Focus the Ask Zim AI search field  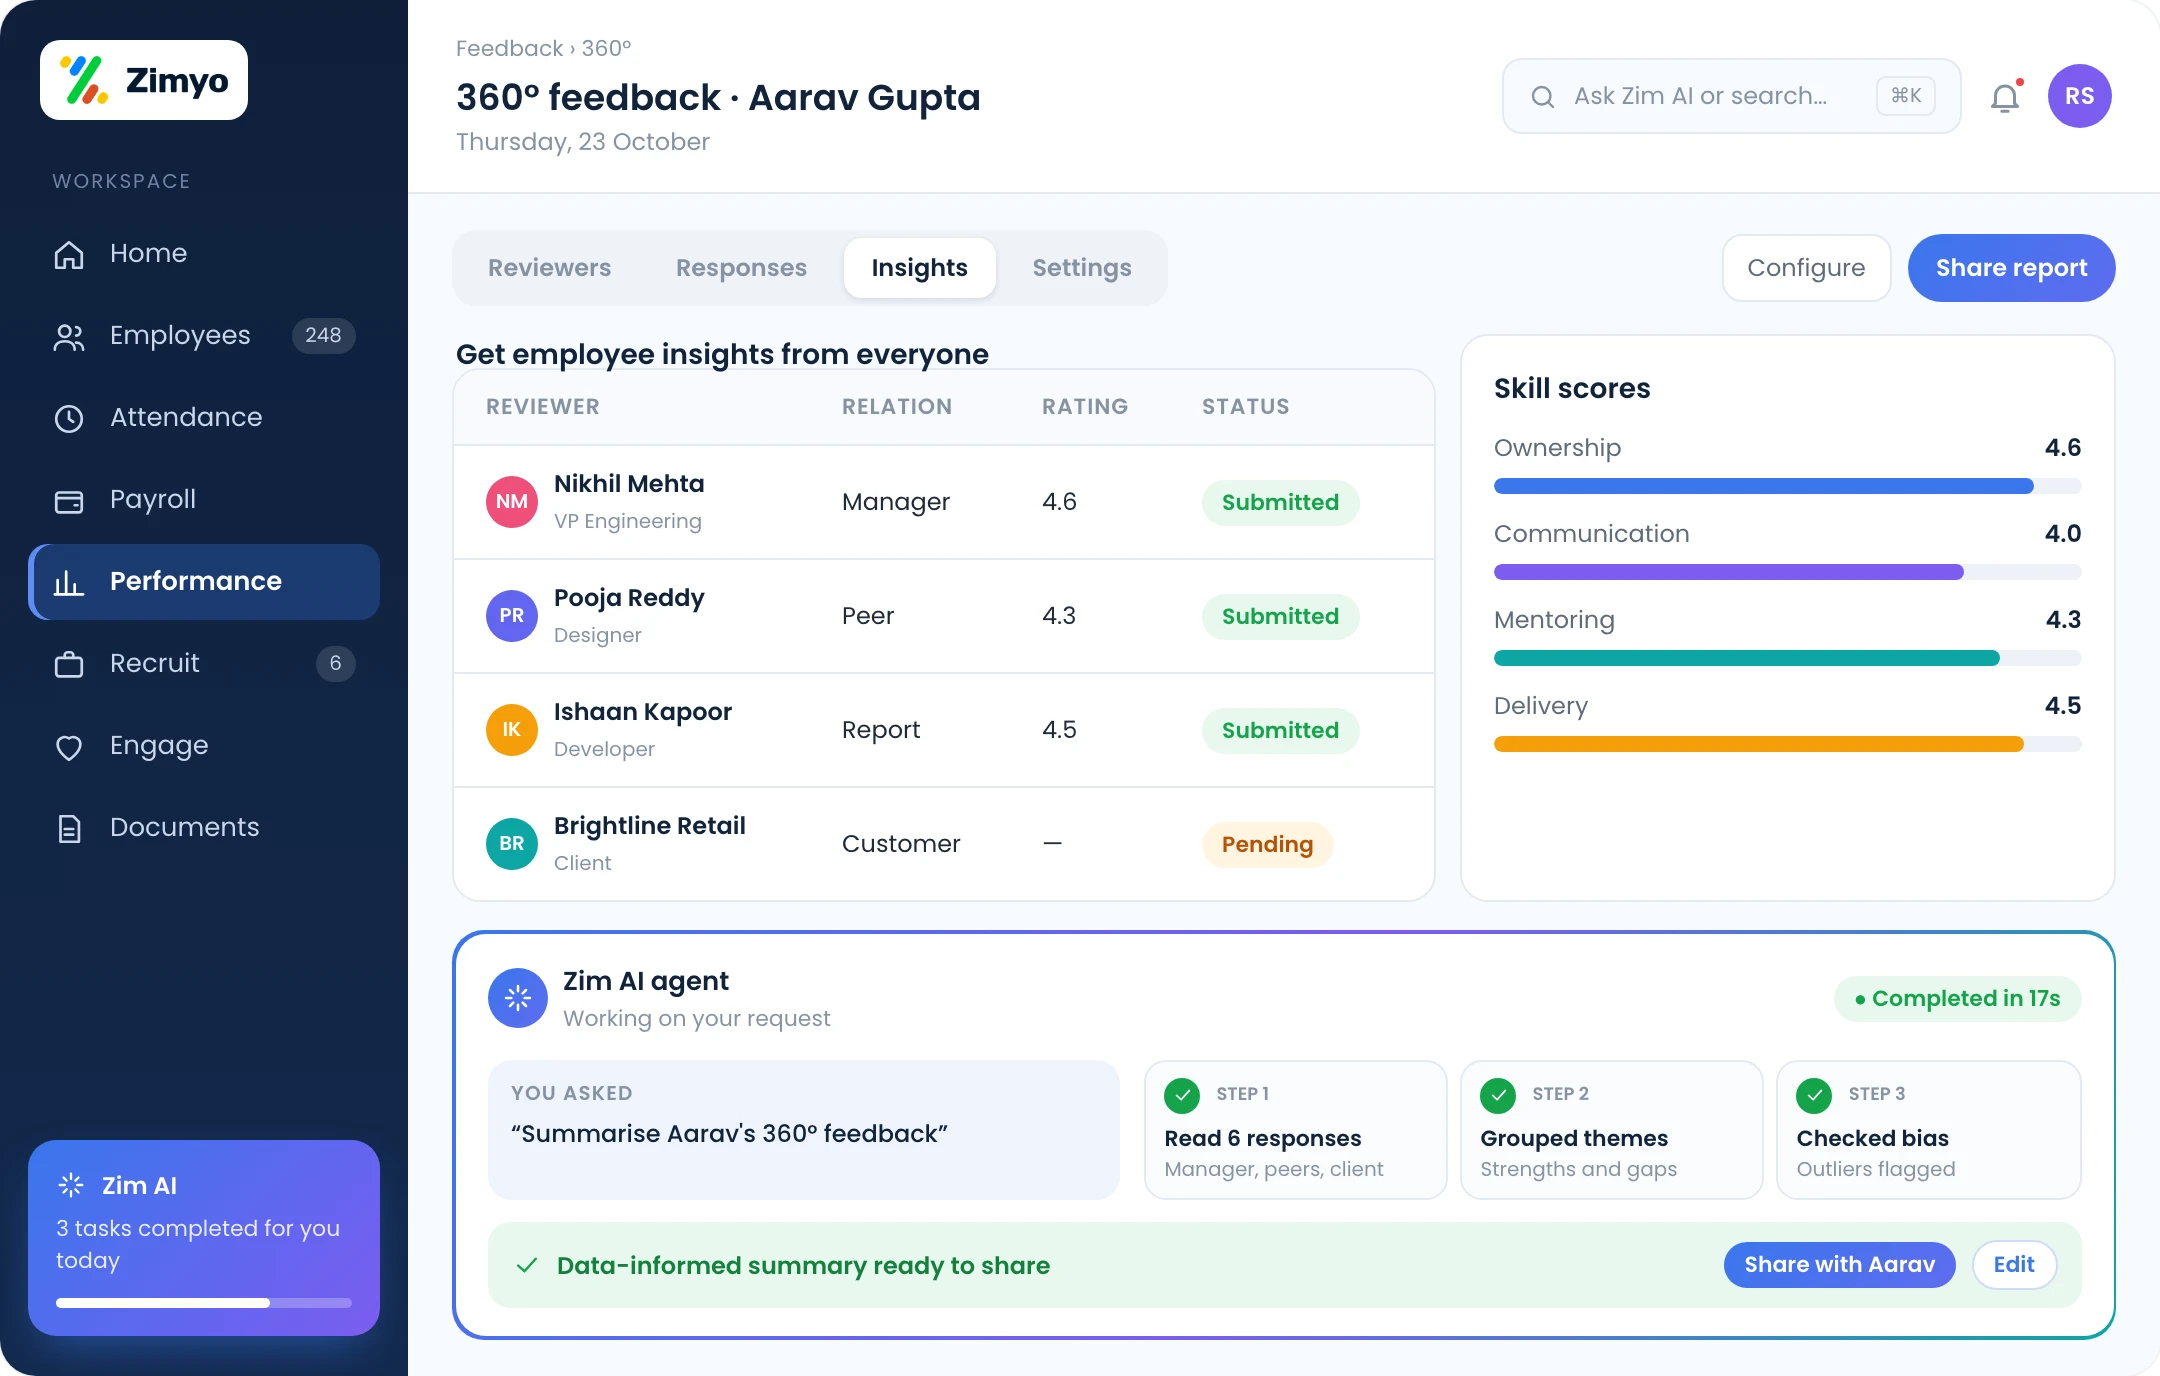point(1731,96)
